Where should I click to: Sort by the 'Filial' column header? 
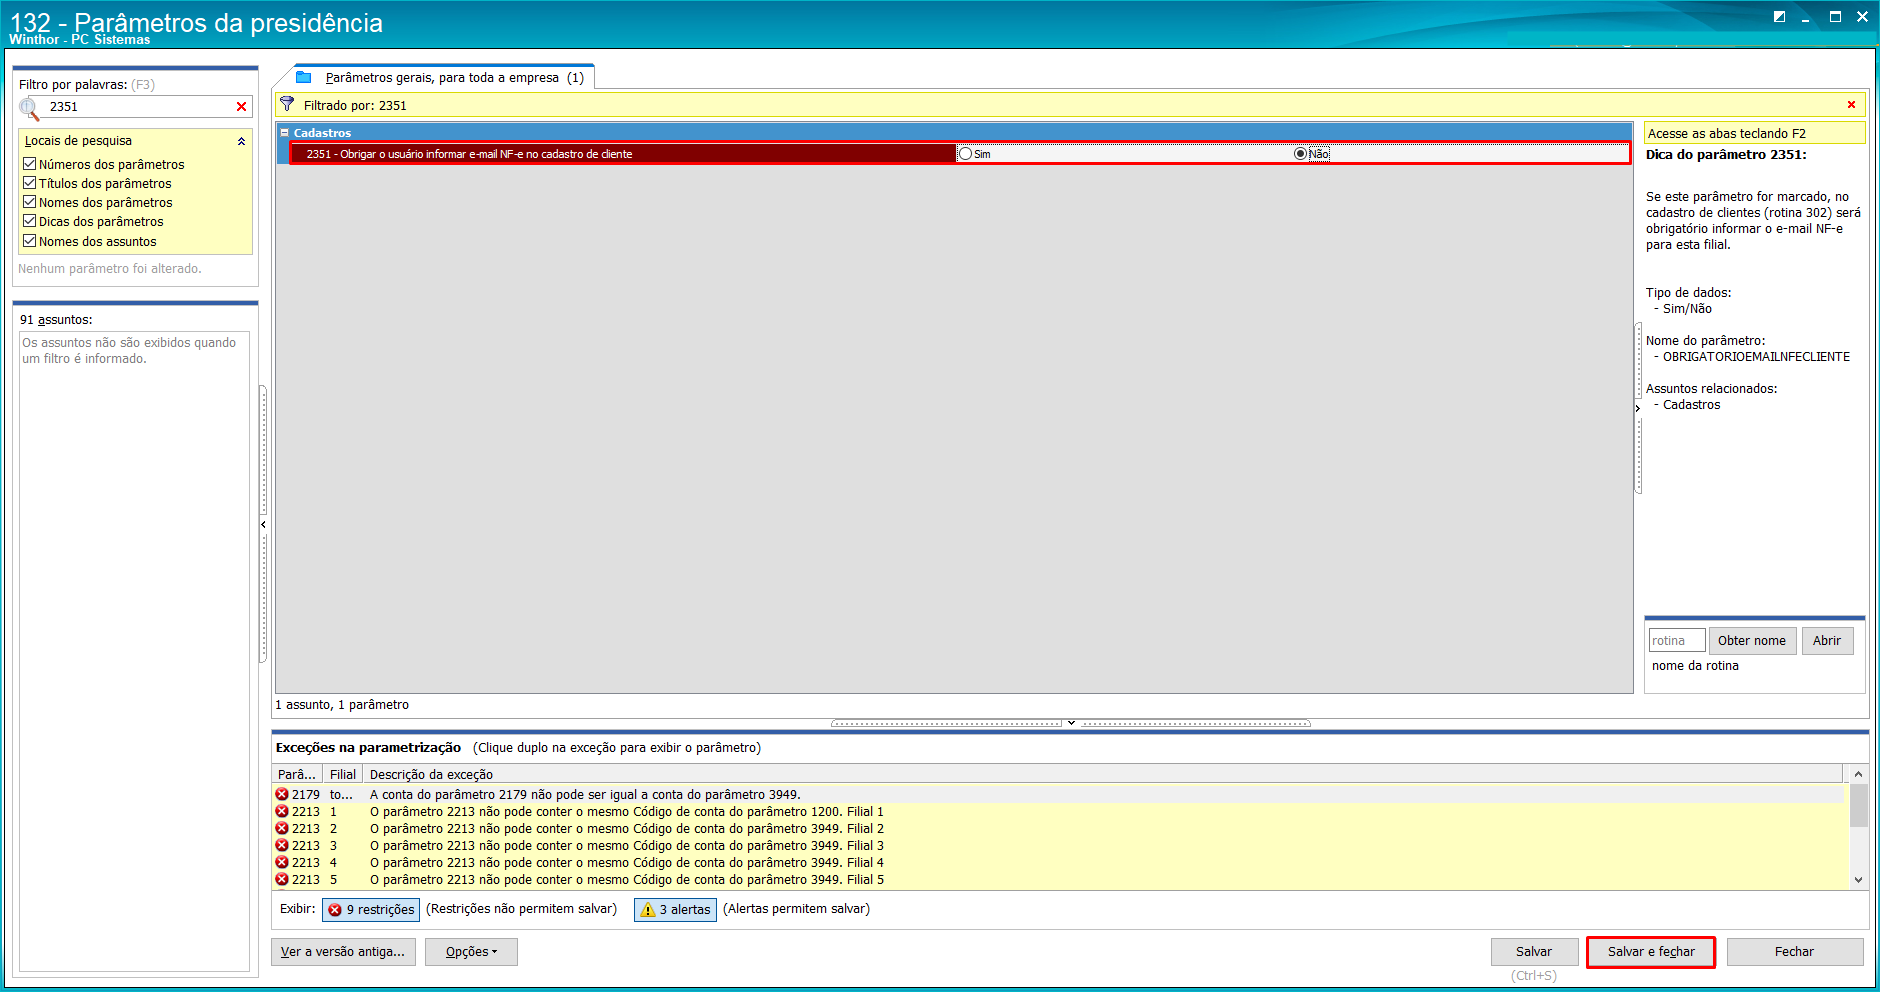click(343, 774)
